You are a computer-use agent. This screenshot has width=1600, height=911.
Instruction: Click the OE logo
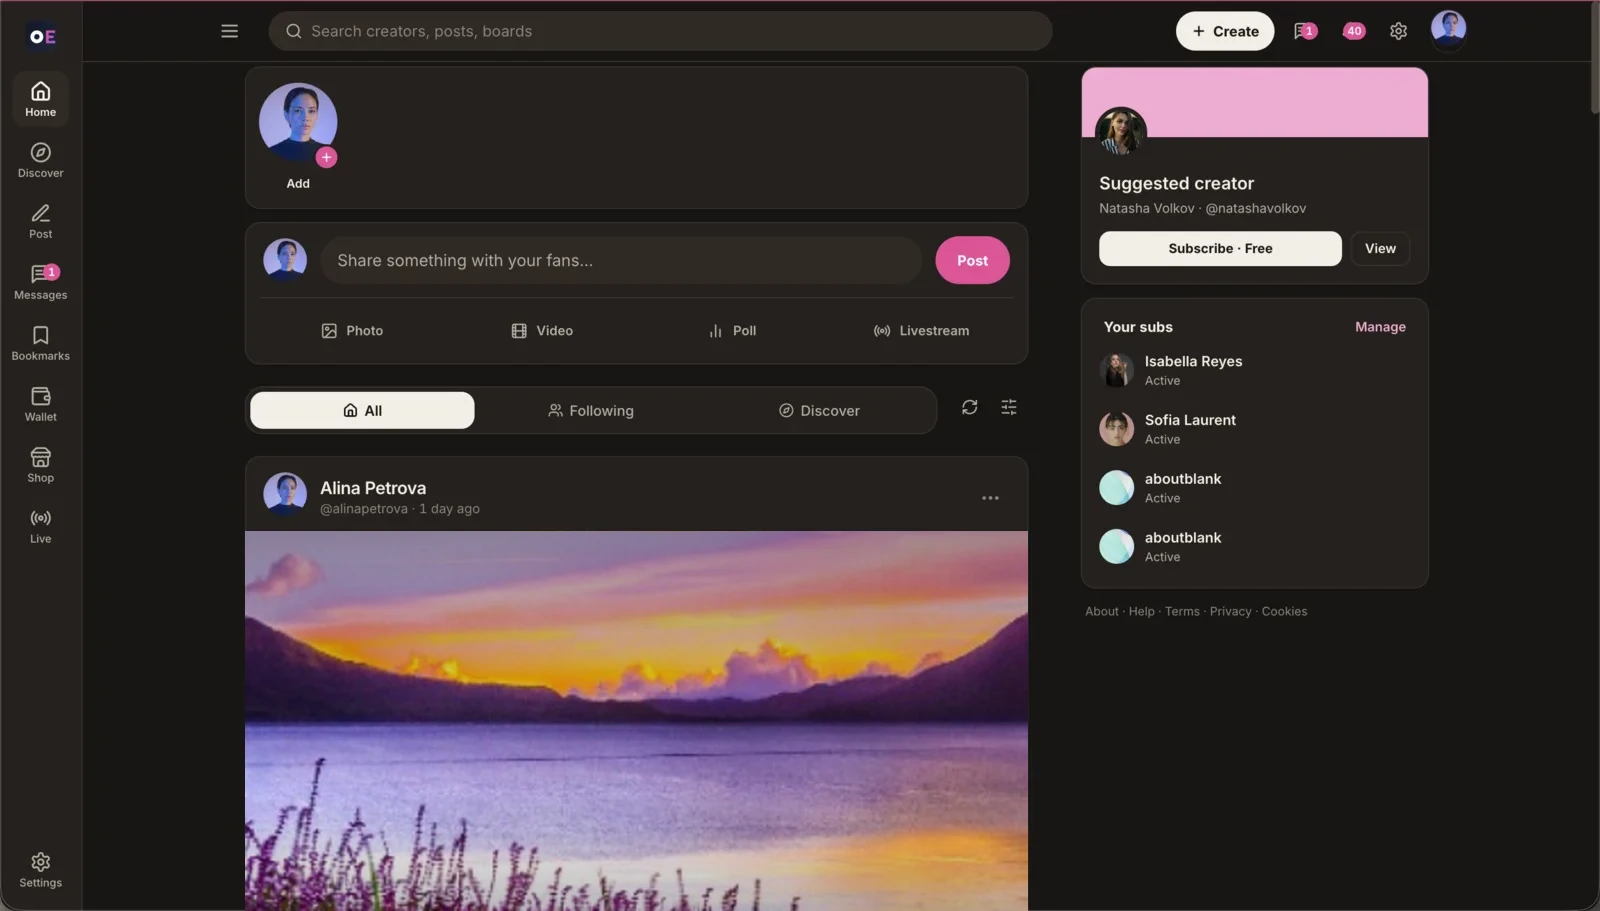(42, 36)
